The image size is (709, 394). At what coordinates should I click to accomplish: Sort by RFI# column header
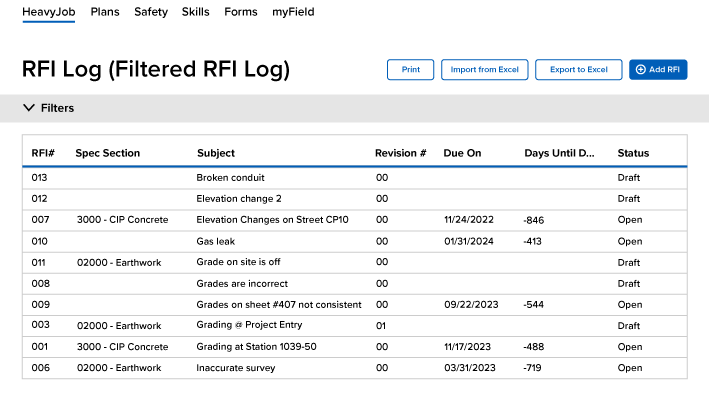point(43,153)
